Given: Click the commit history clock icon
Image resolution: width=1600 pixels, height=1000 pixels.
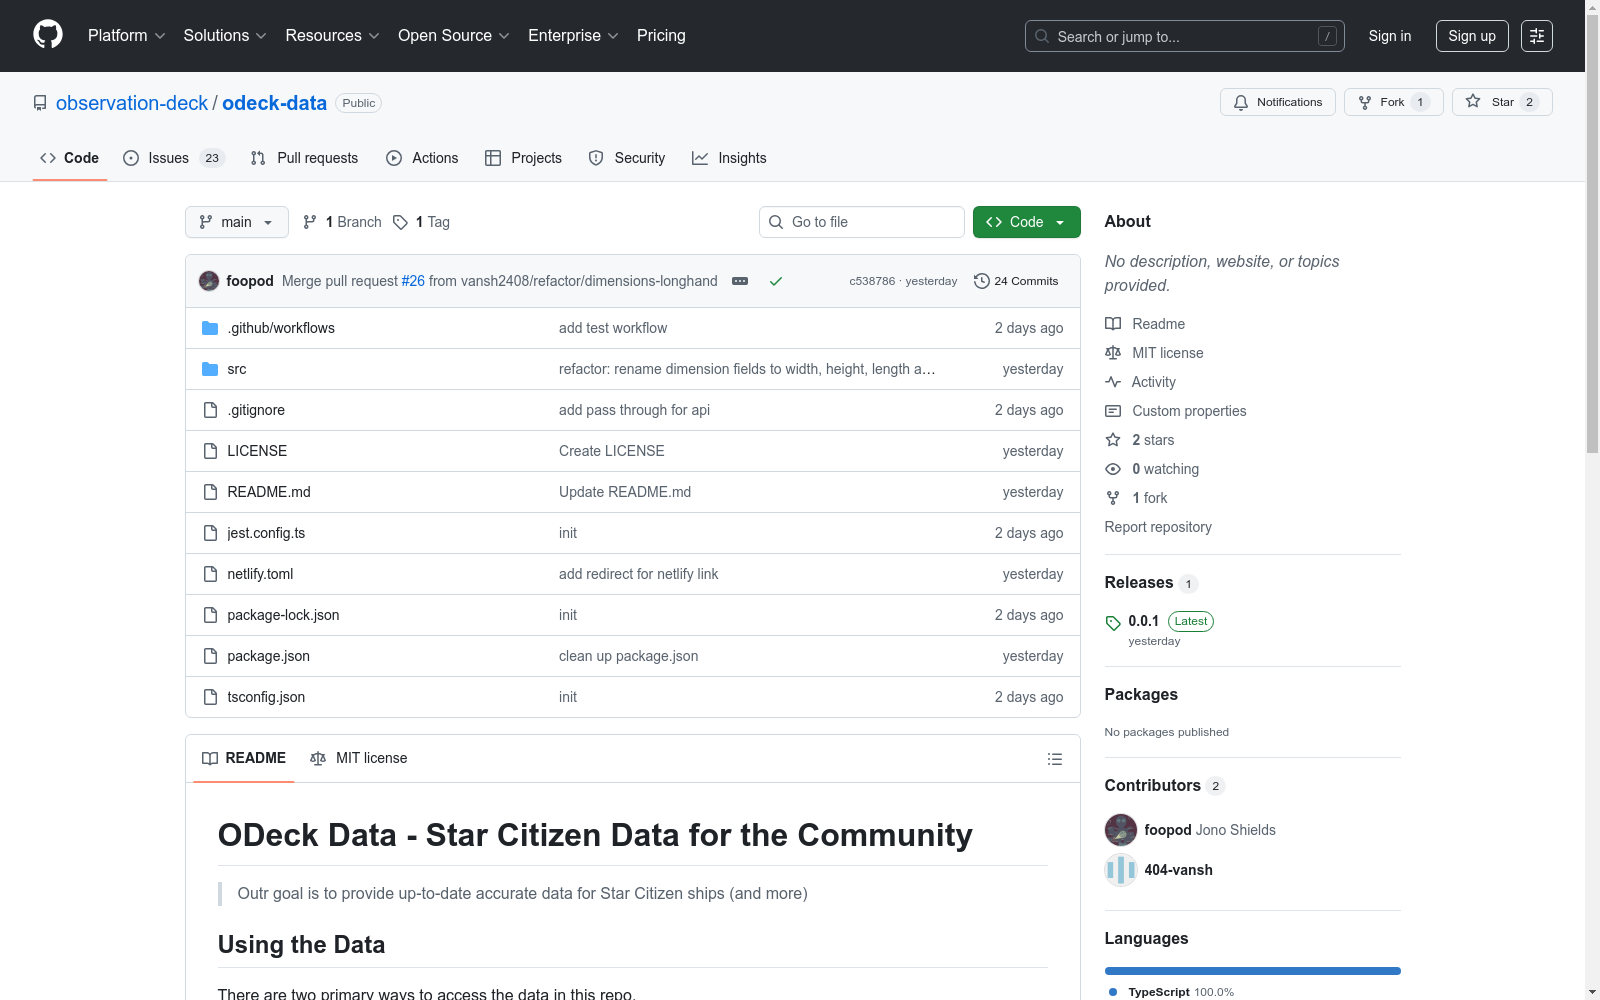Looking at the screenshot, I should (x=982, y=281).
